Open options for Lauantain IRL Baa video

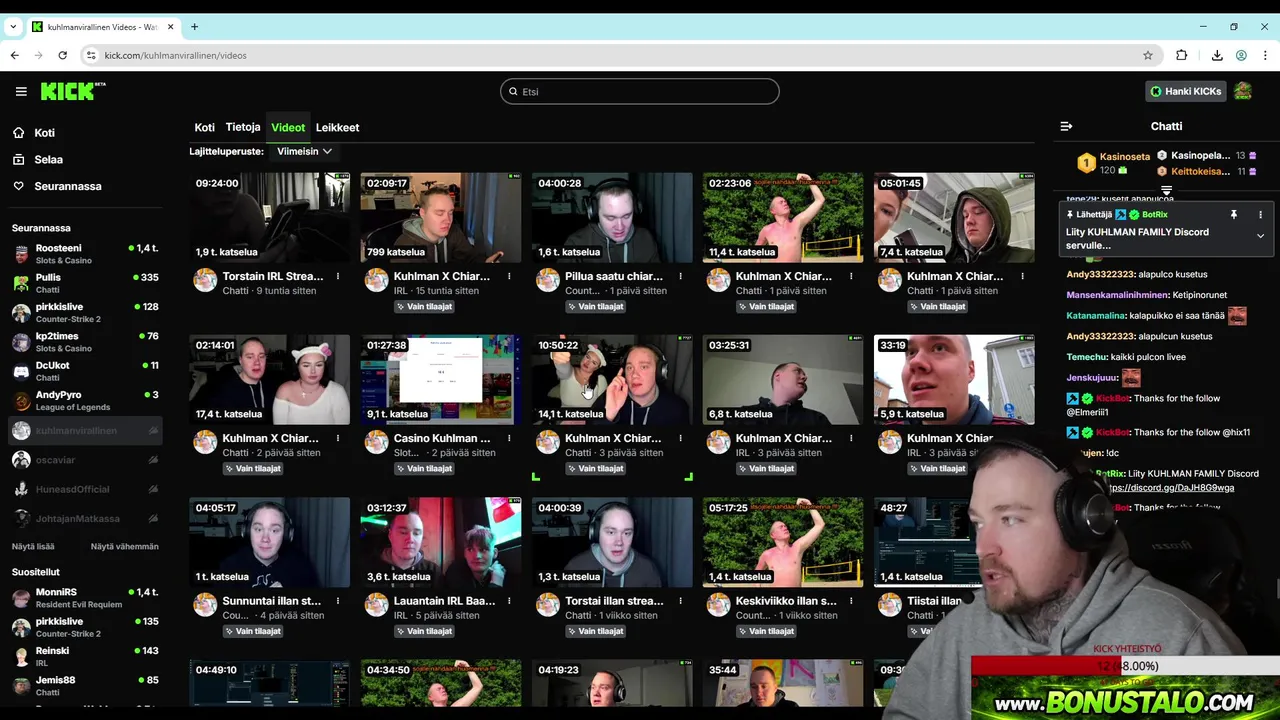point(509,601)
